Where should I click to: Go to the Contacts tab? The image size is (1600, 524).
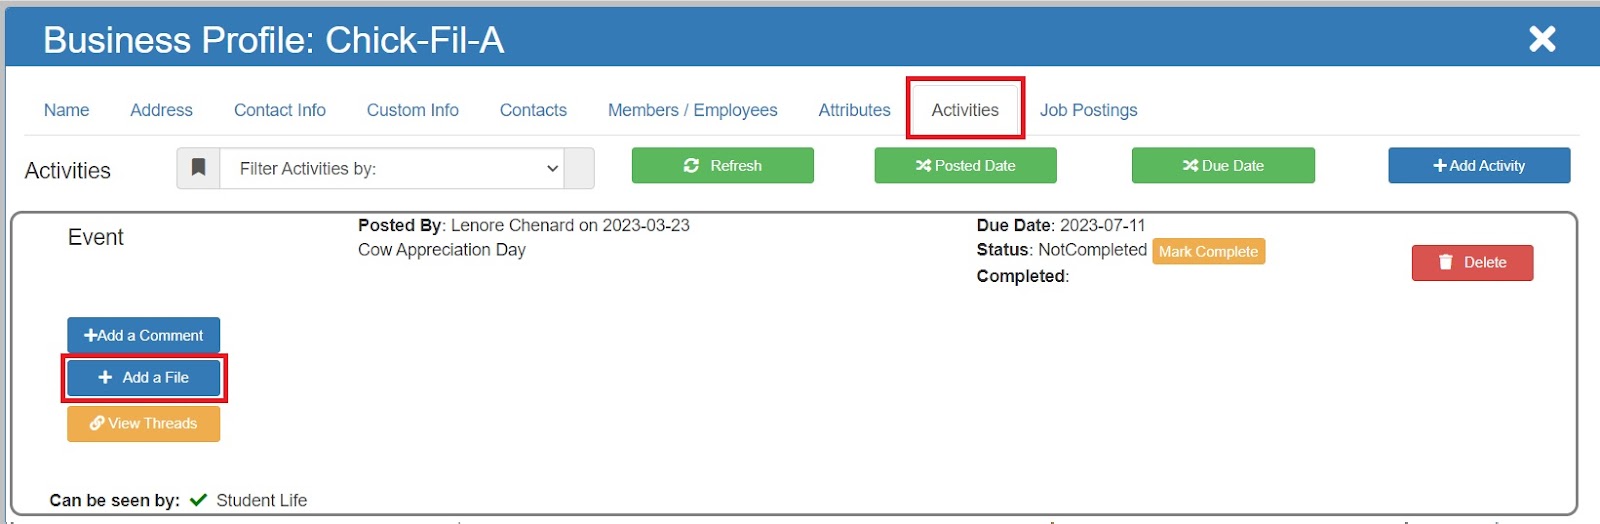pyautogui.click(x=533, y=110)
